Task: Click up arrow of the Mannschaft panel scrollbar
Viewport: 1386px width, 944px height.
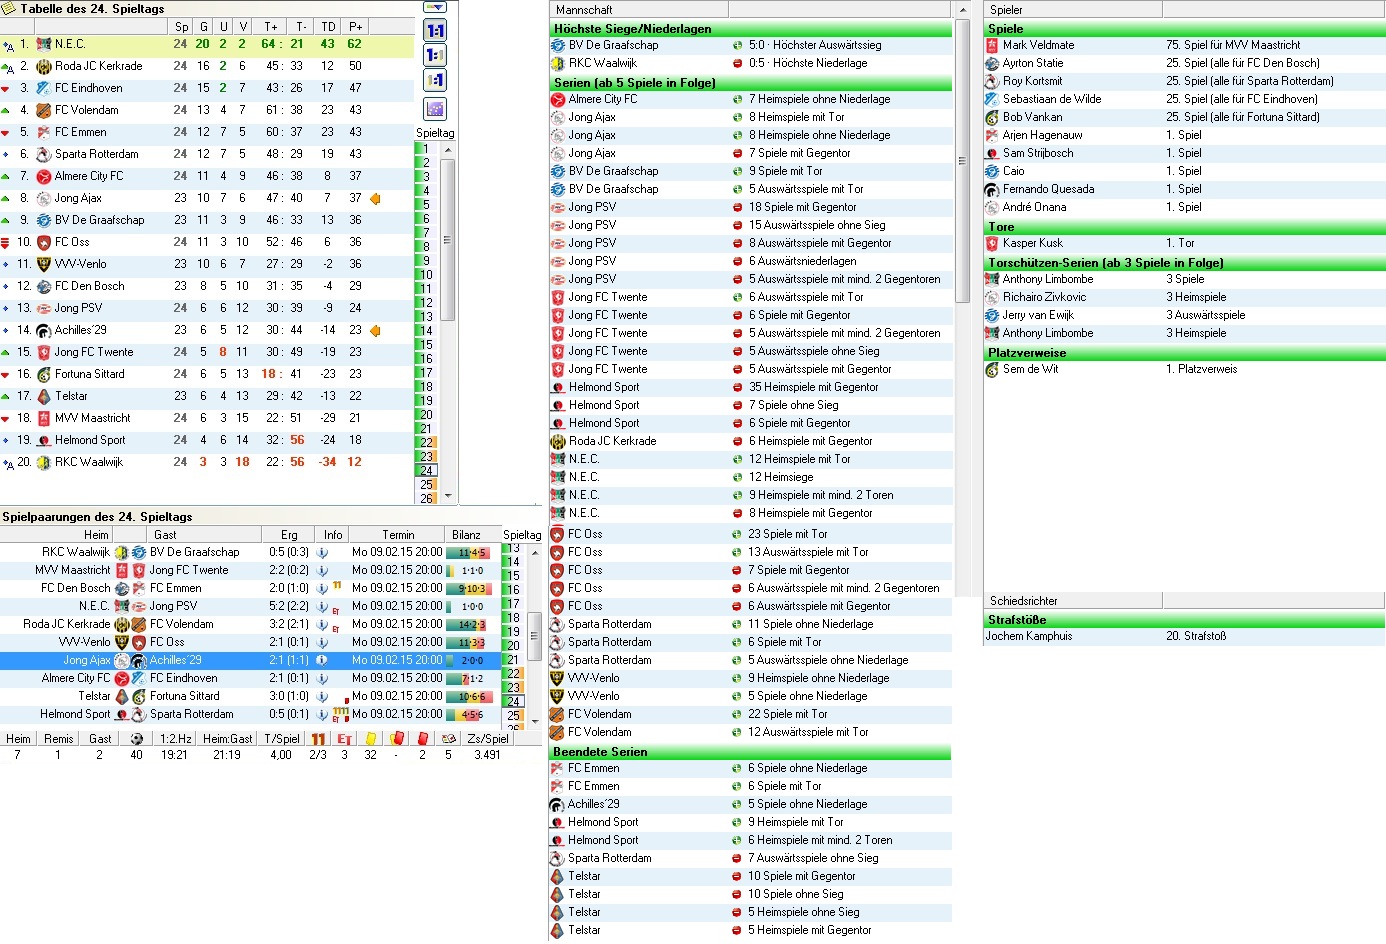Action: tap(962, 10)
